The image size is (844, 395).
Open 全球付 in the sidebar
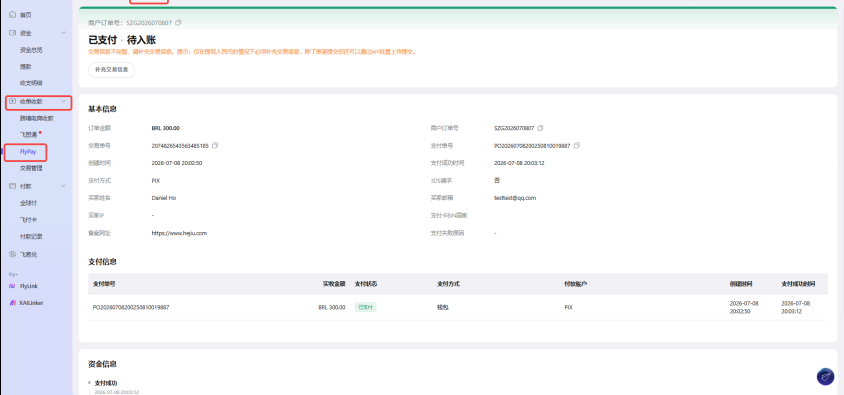point(28,203)
